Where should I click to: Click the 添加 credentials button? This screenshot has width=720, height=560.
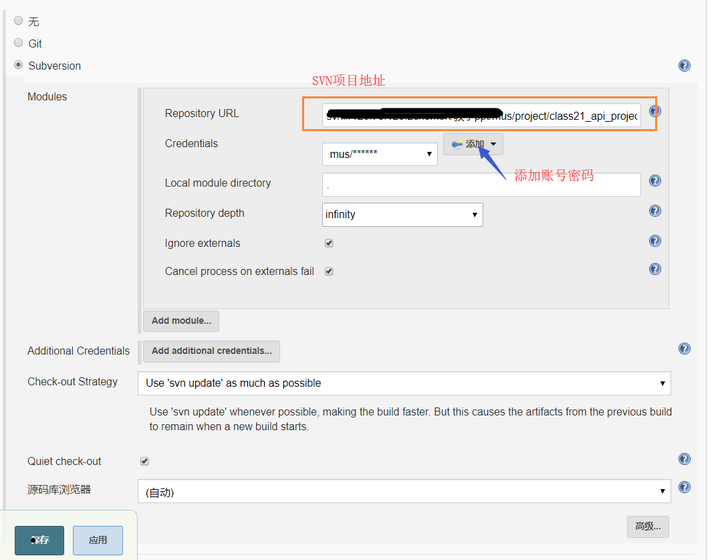(x=473, y=144)
